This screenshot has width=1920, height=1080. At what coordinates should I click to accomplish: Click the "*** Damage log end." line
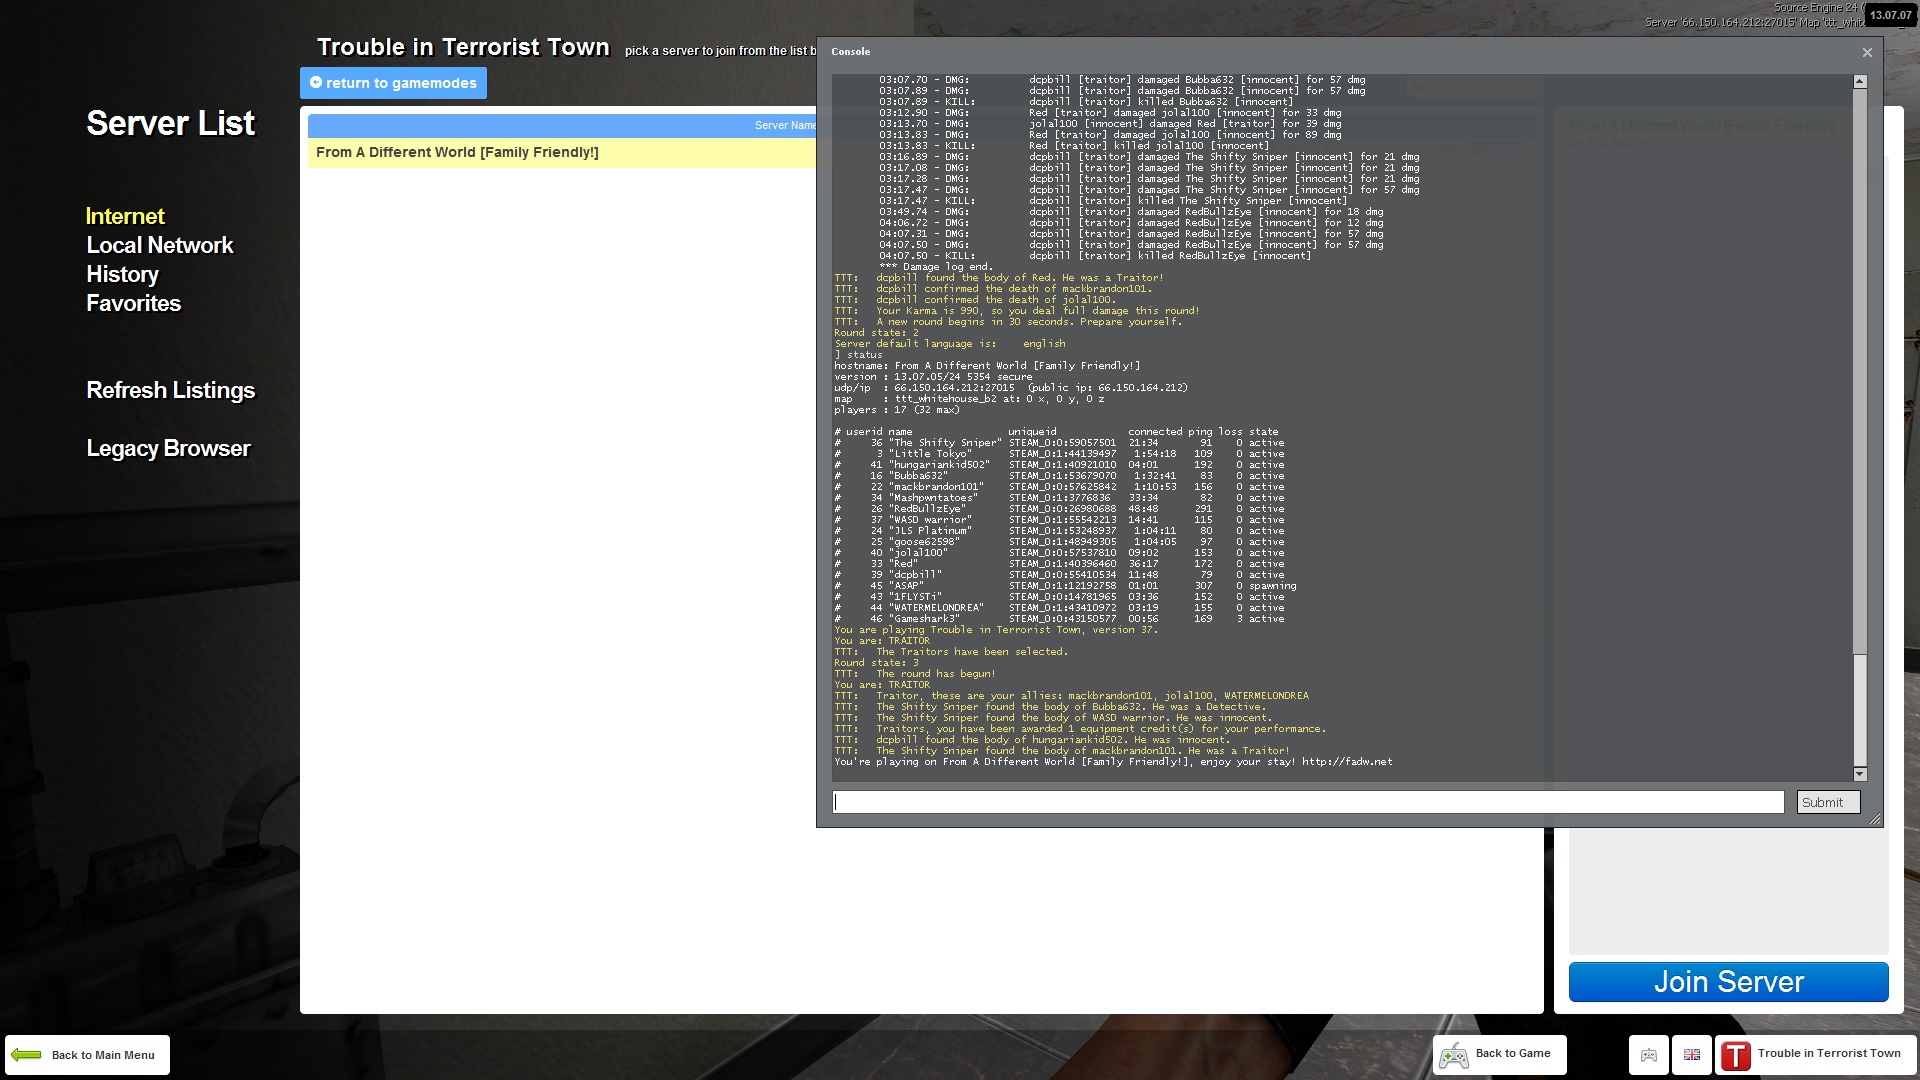tap(936, 267)
